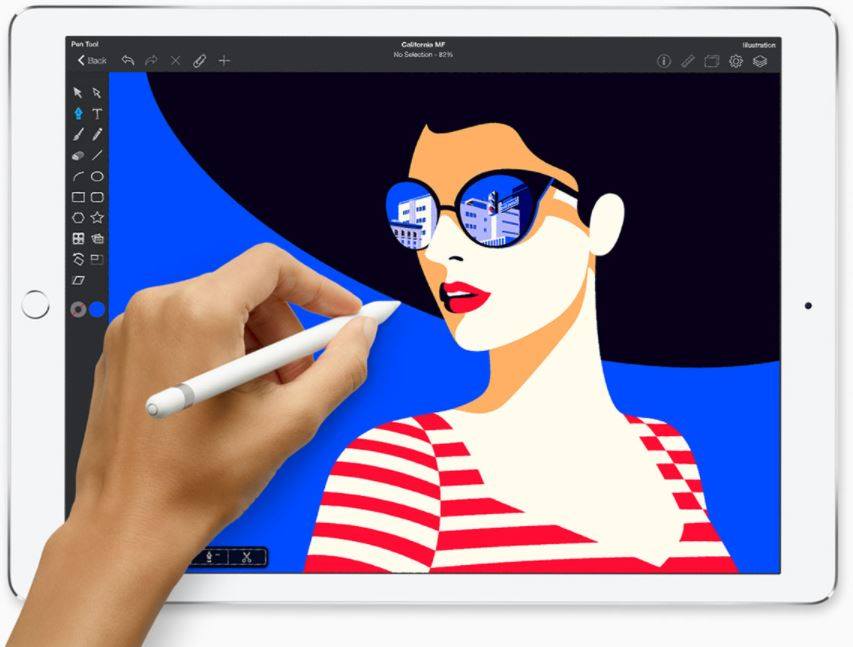This screenshot has width=853, height=647.
Task: Select the Pen tool in the toolbox
Action: pos(78,114)
